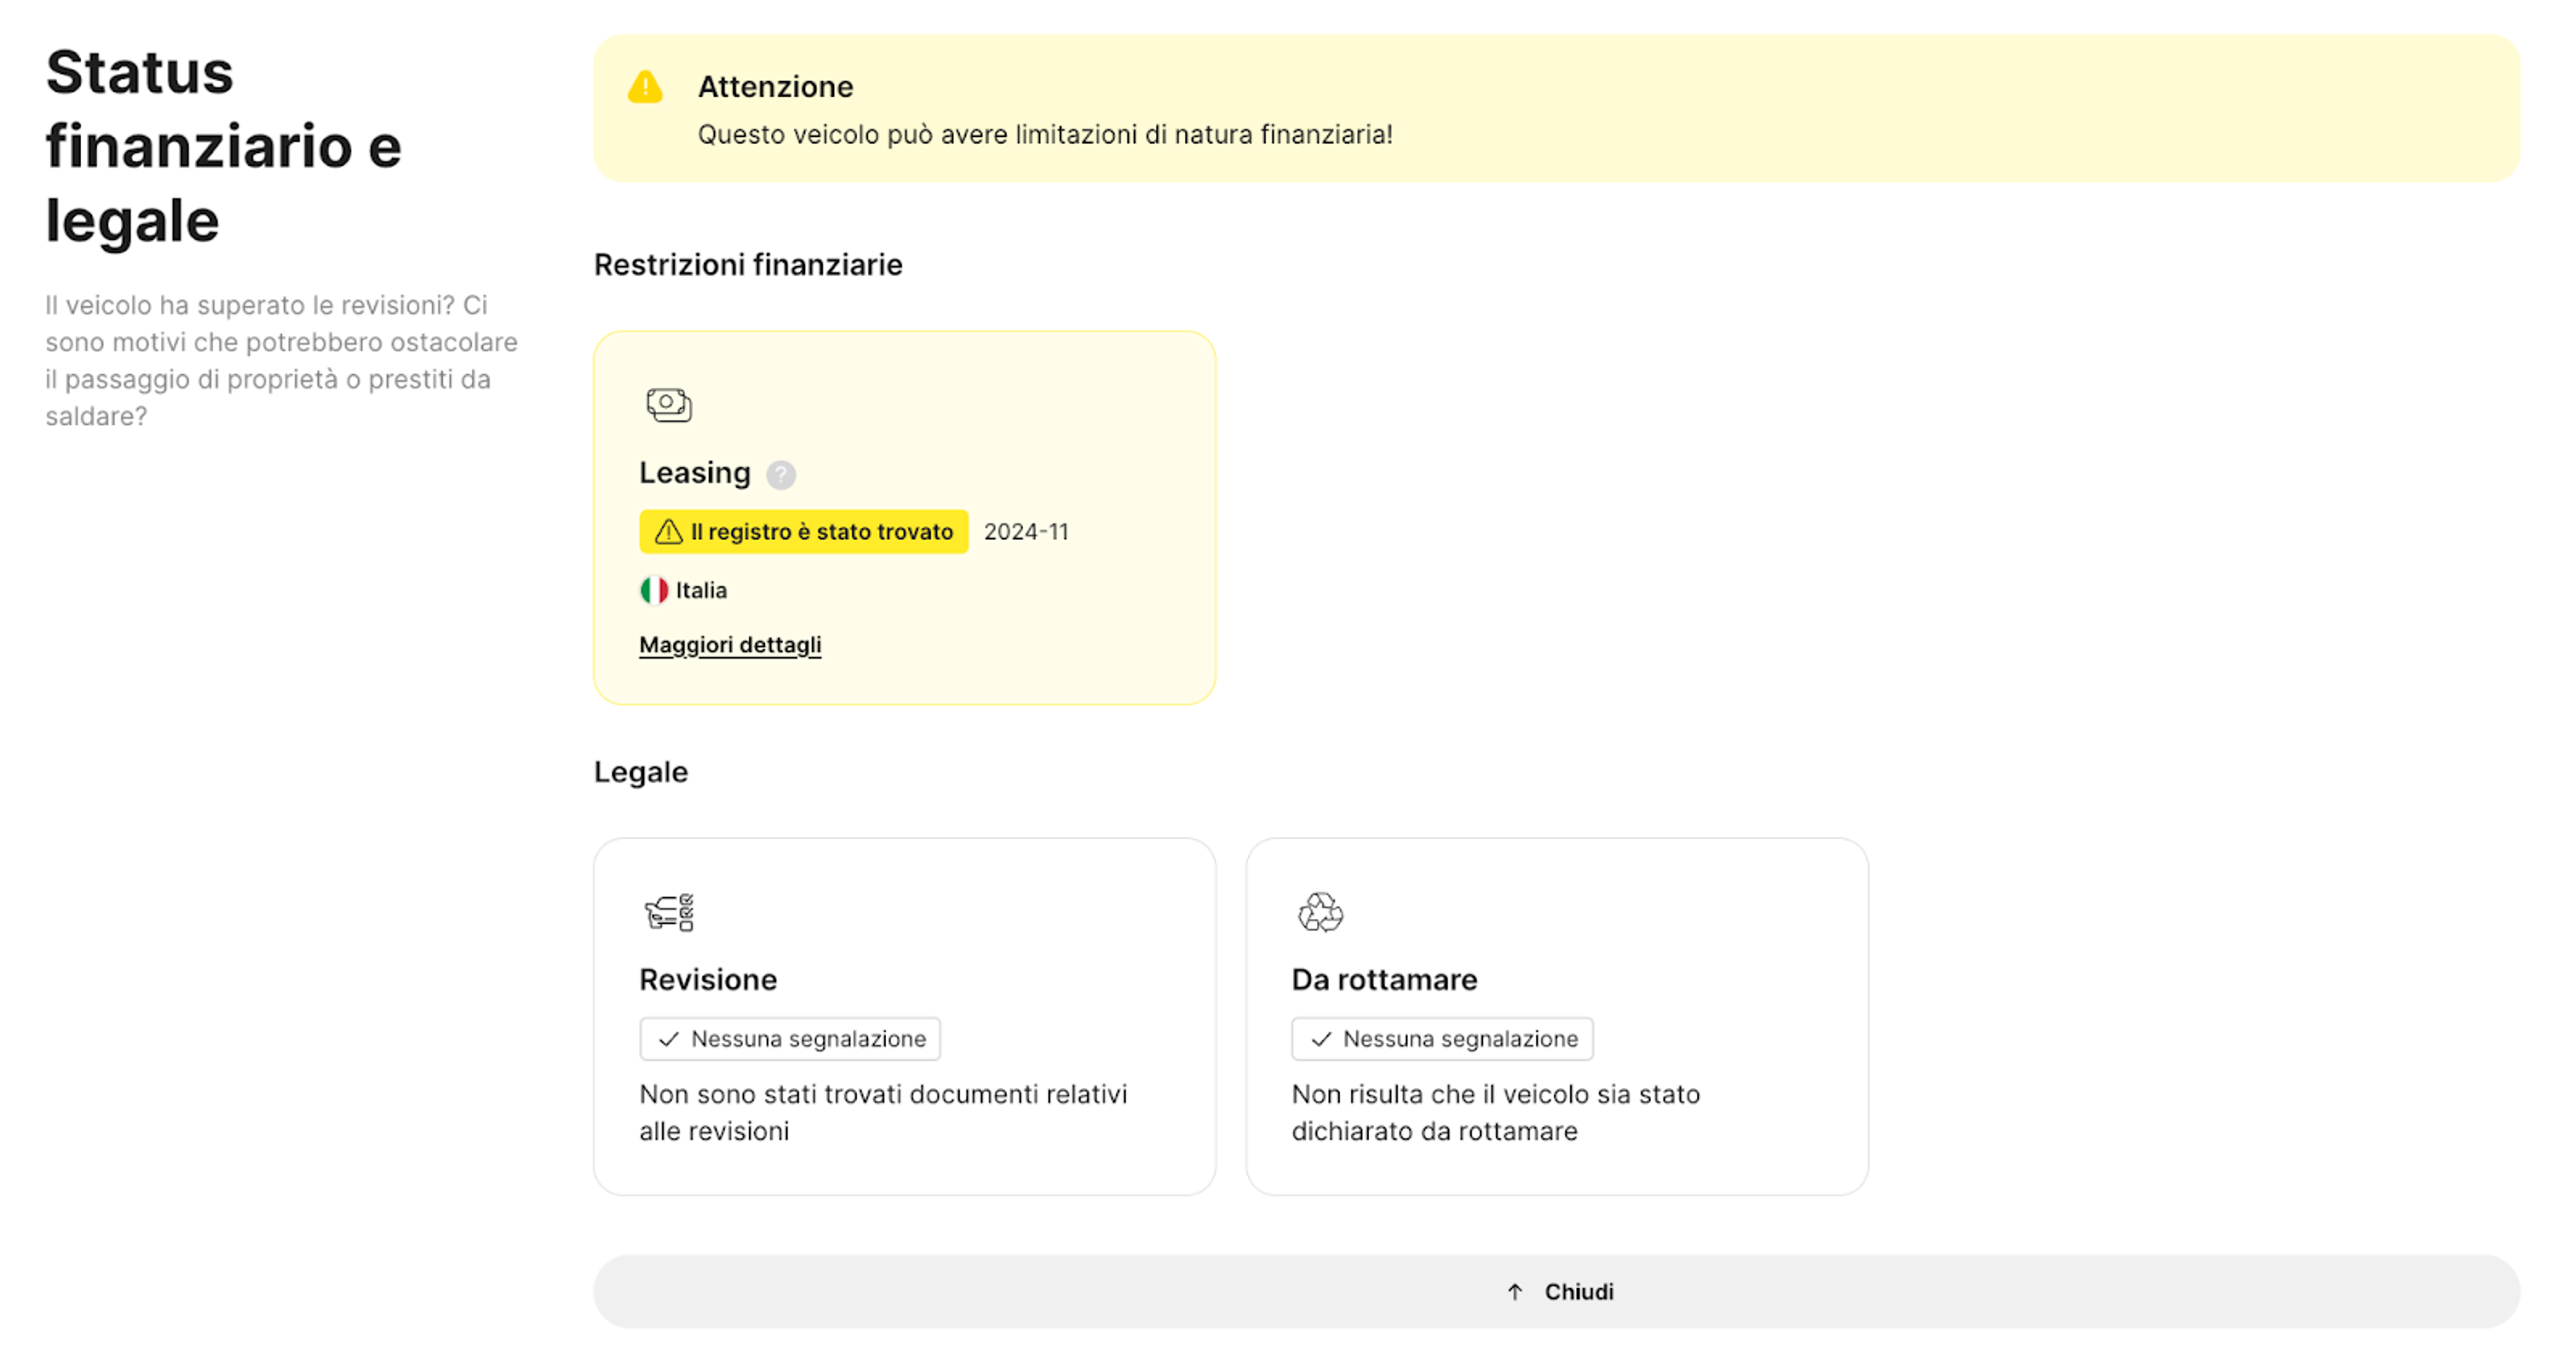This screenshot has height=1360, width=2576.
Task: Open the Maggiori dettagli link
Action: click(x=730, y=645)
